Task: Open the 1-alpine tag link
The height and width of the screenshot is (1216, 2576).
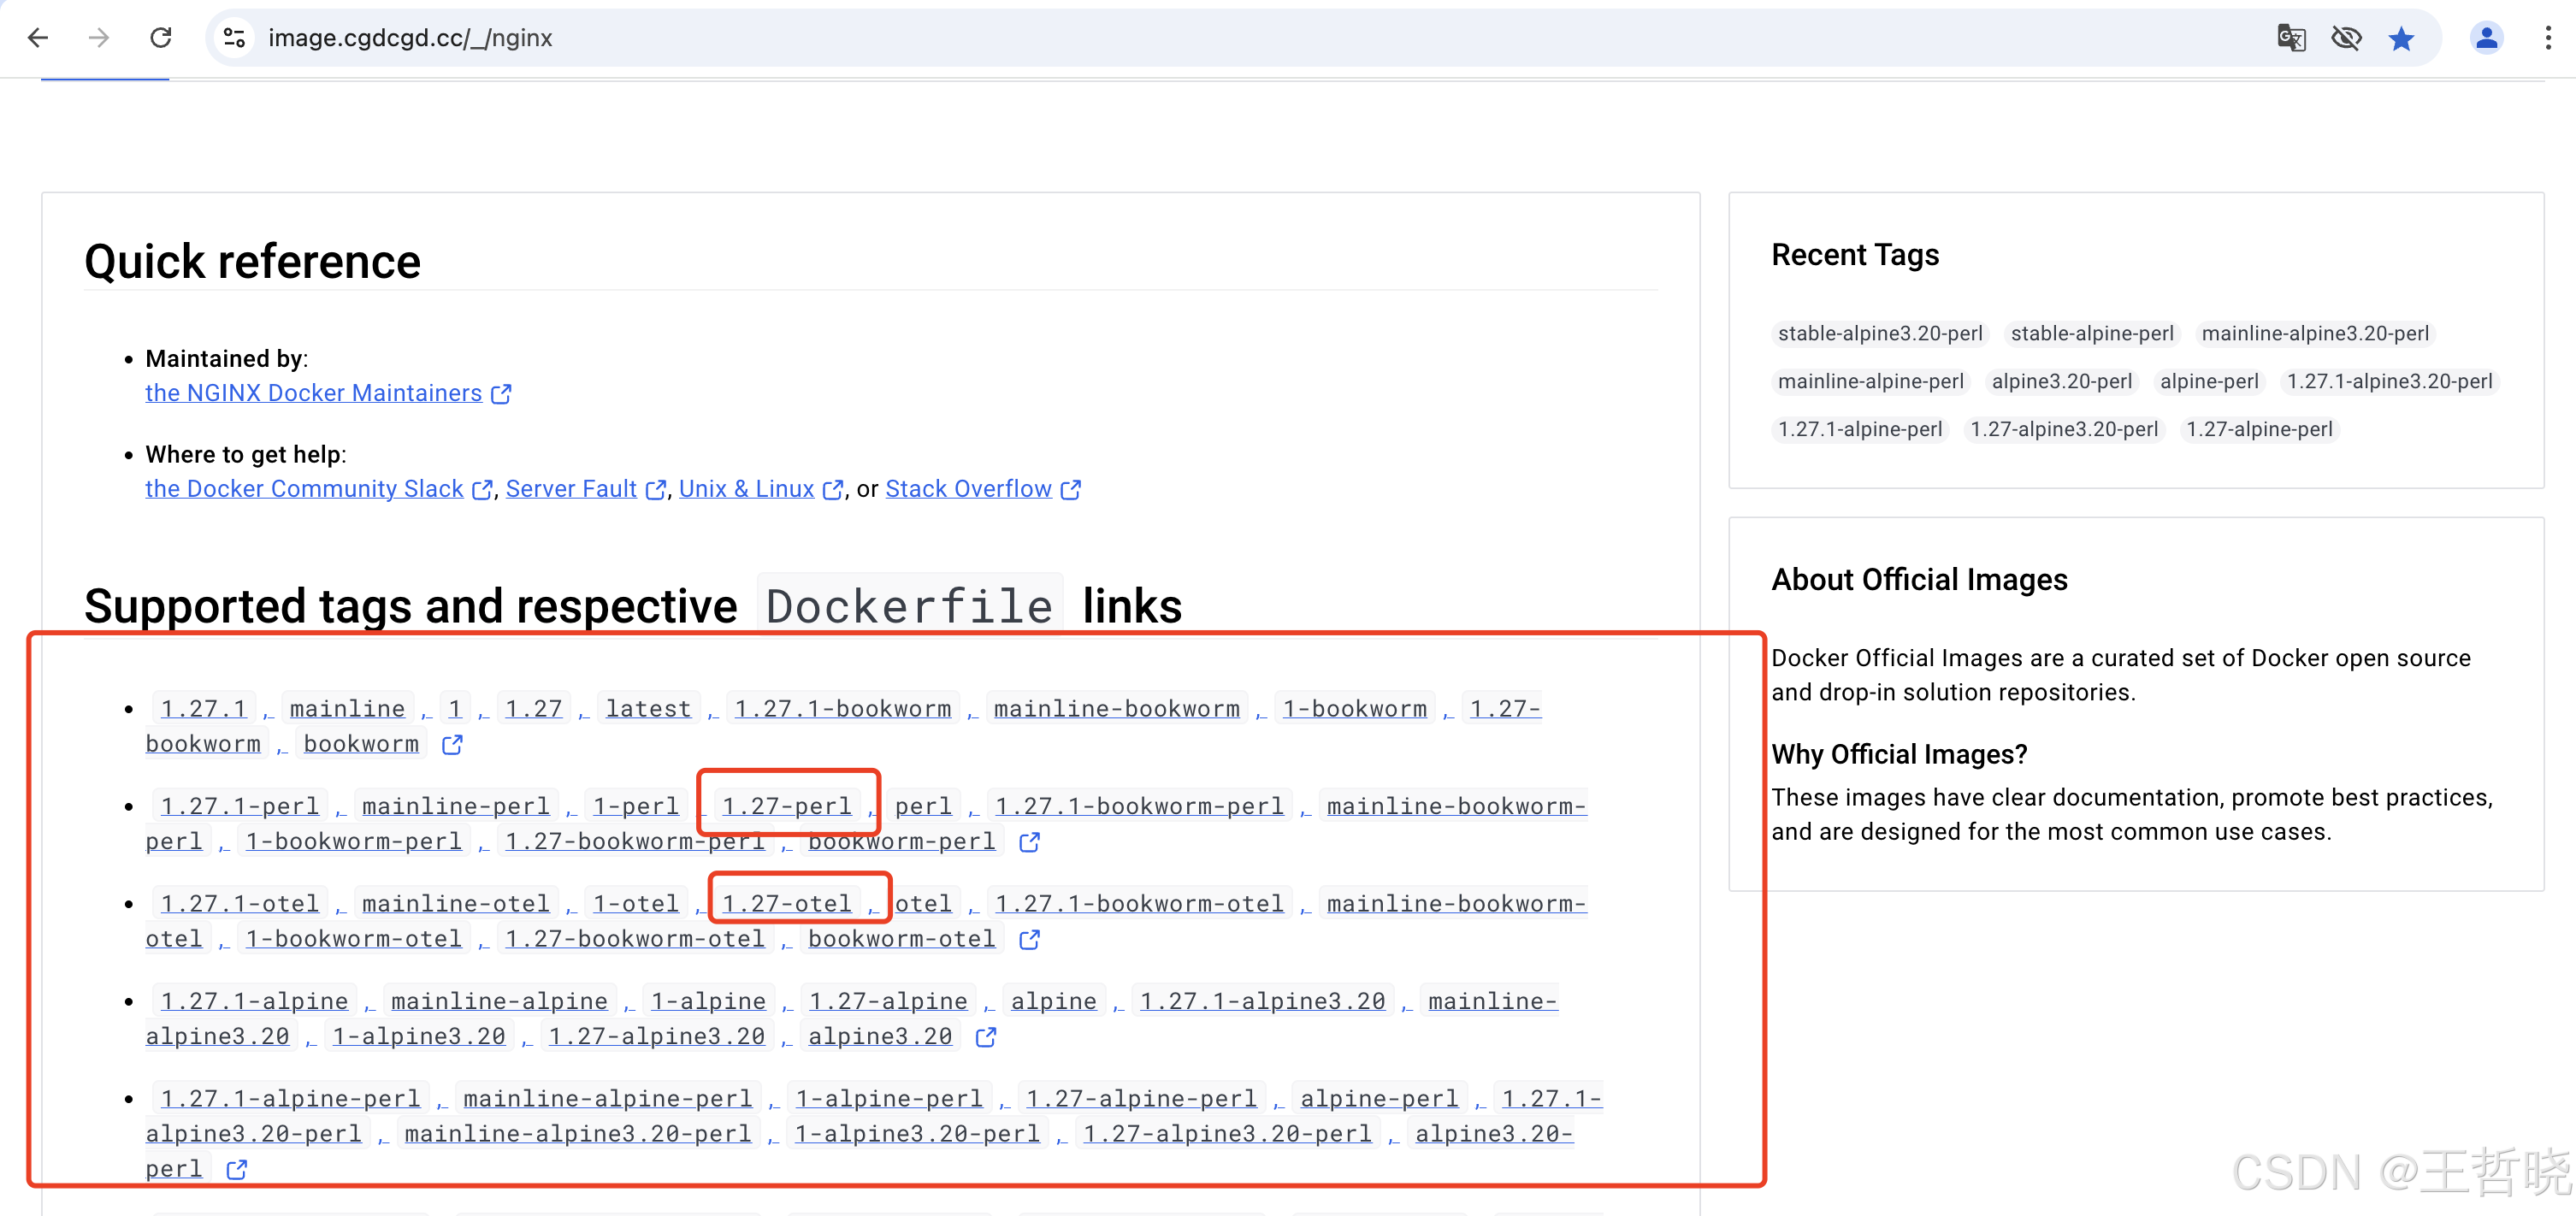Action: (708, 1001)
